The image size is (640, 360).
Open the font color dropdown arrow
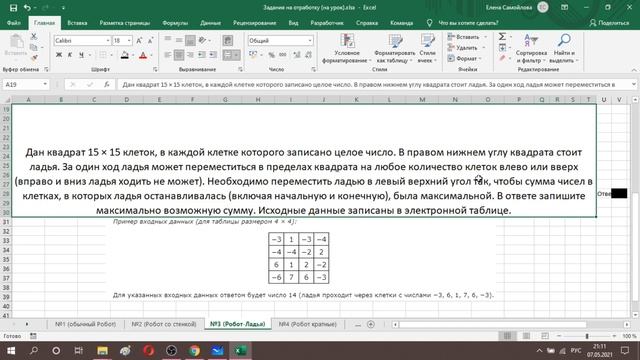pyautogui.click(x=151, y=55)
